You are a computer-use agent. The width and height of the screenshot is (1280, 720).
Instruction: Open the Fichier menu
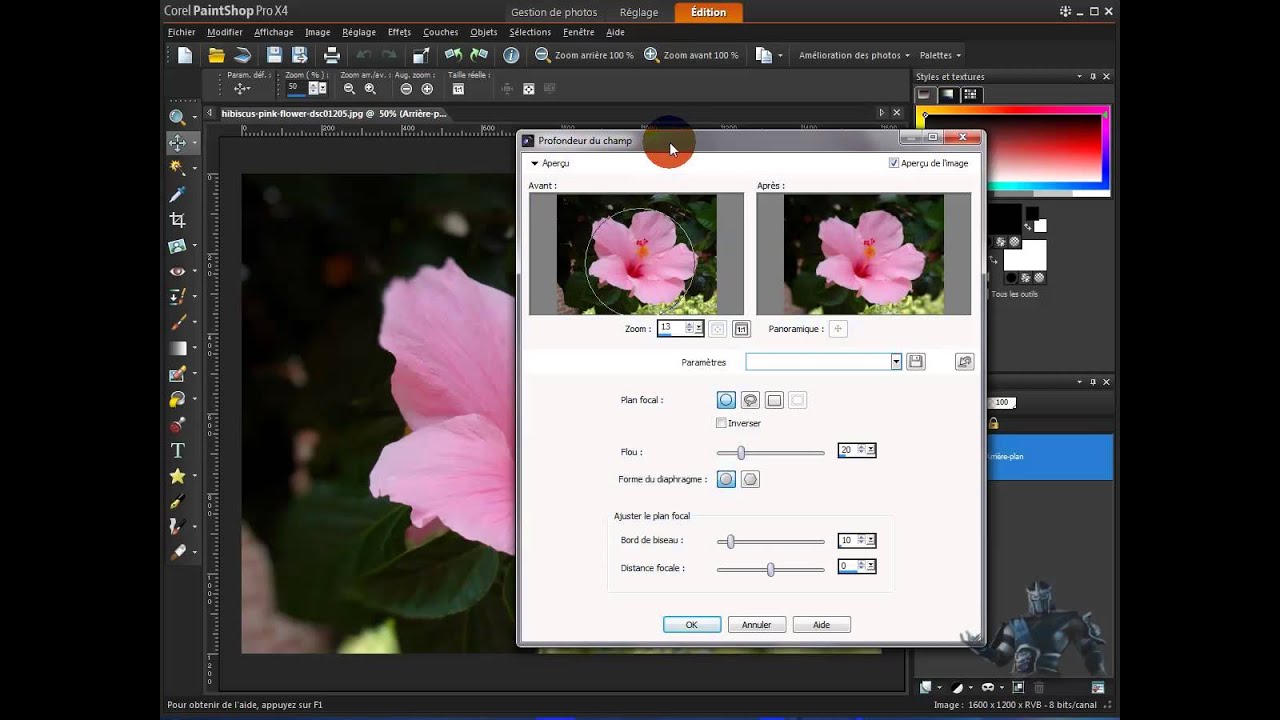pyautogui.click(x=182, y=32)
